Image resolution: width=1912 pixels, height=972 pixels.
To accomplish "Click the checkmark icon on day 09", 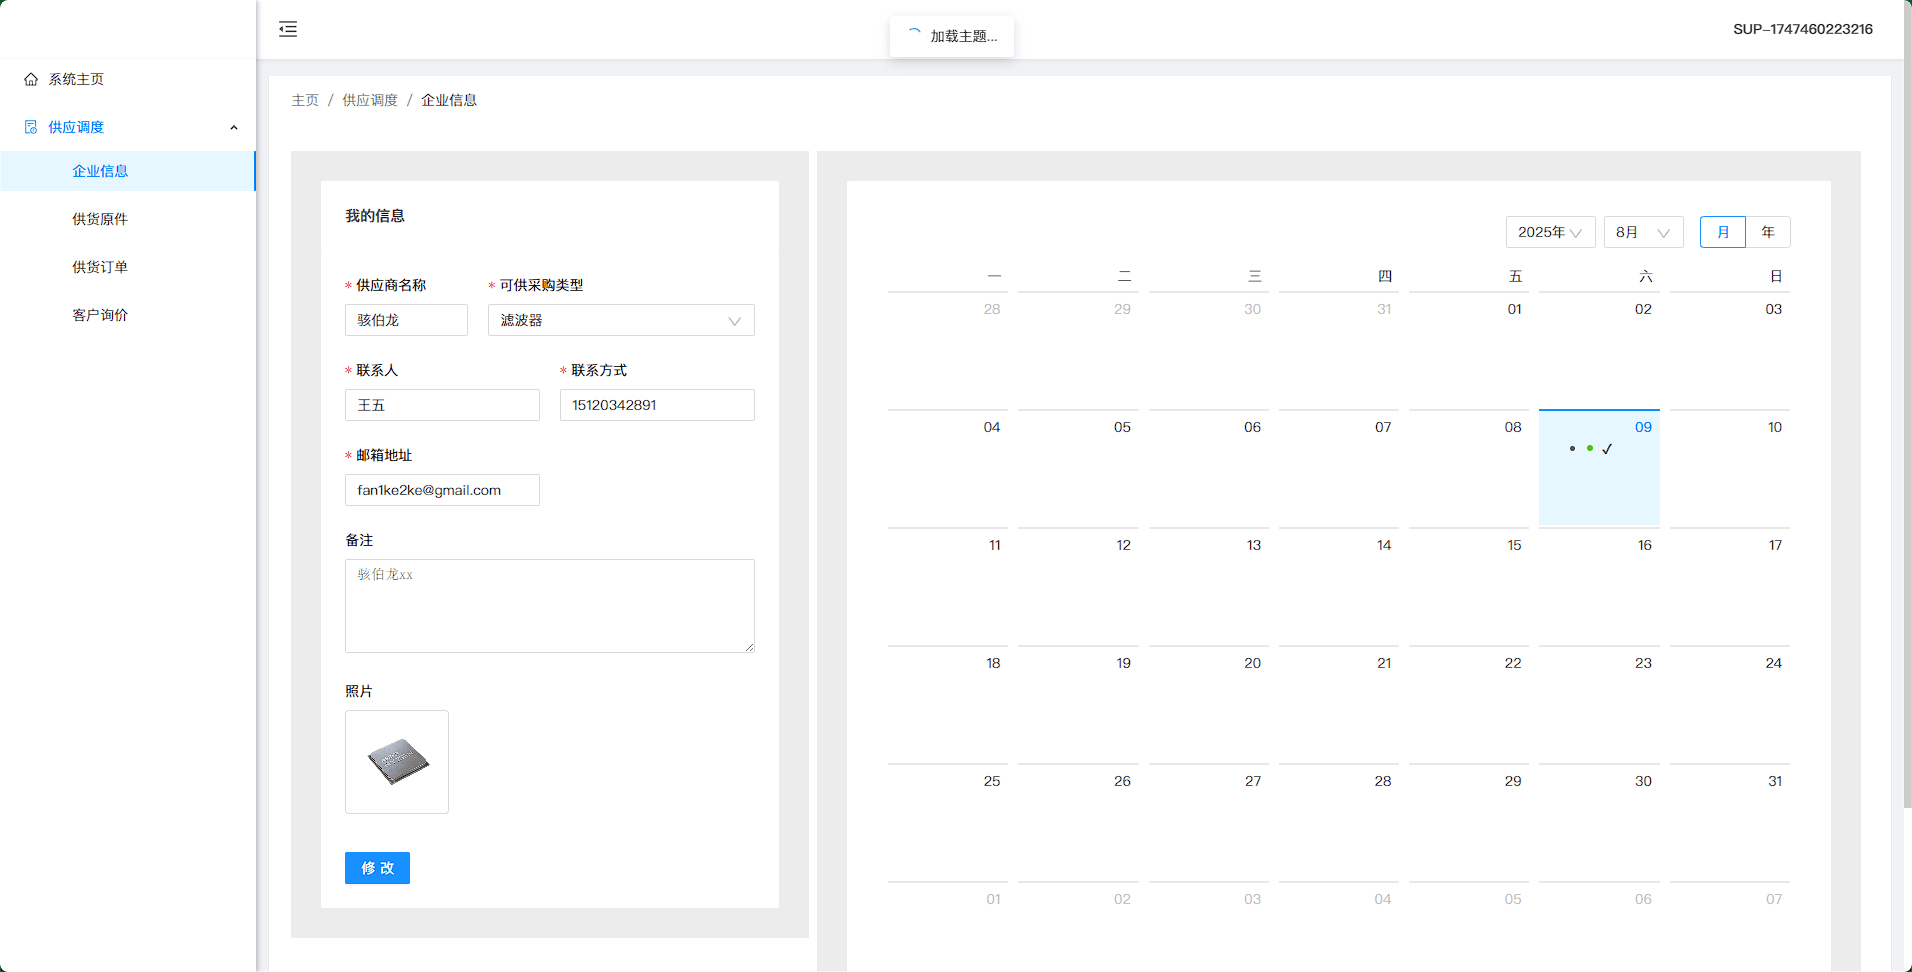I will [1607, 449].
